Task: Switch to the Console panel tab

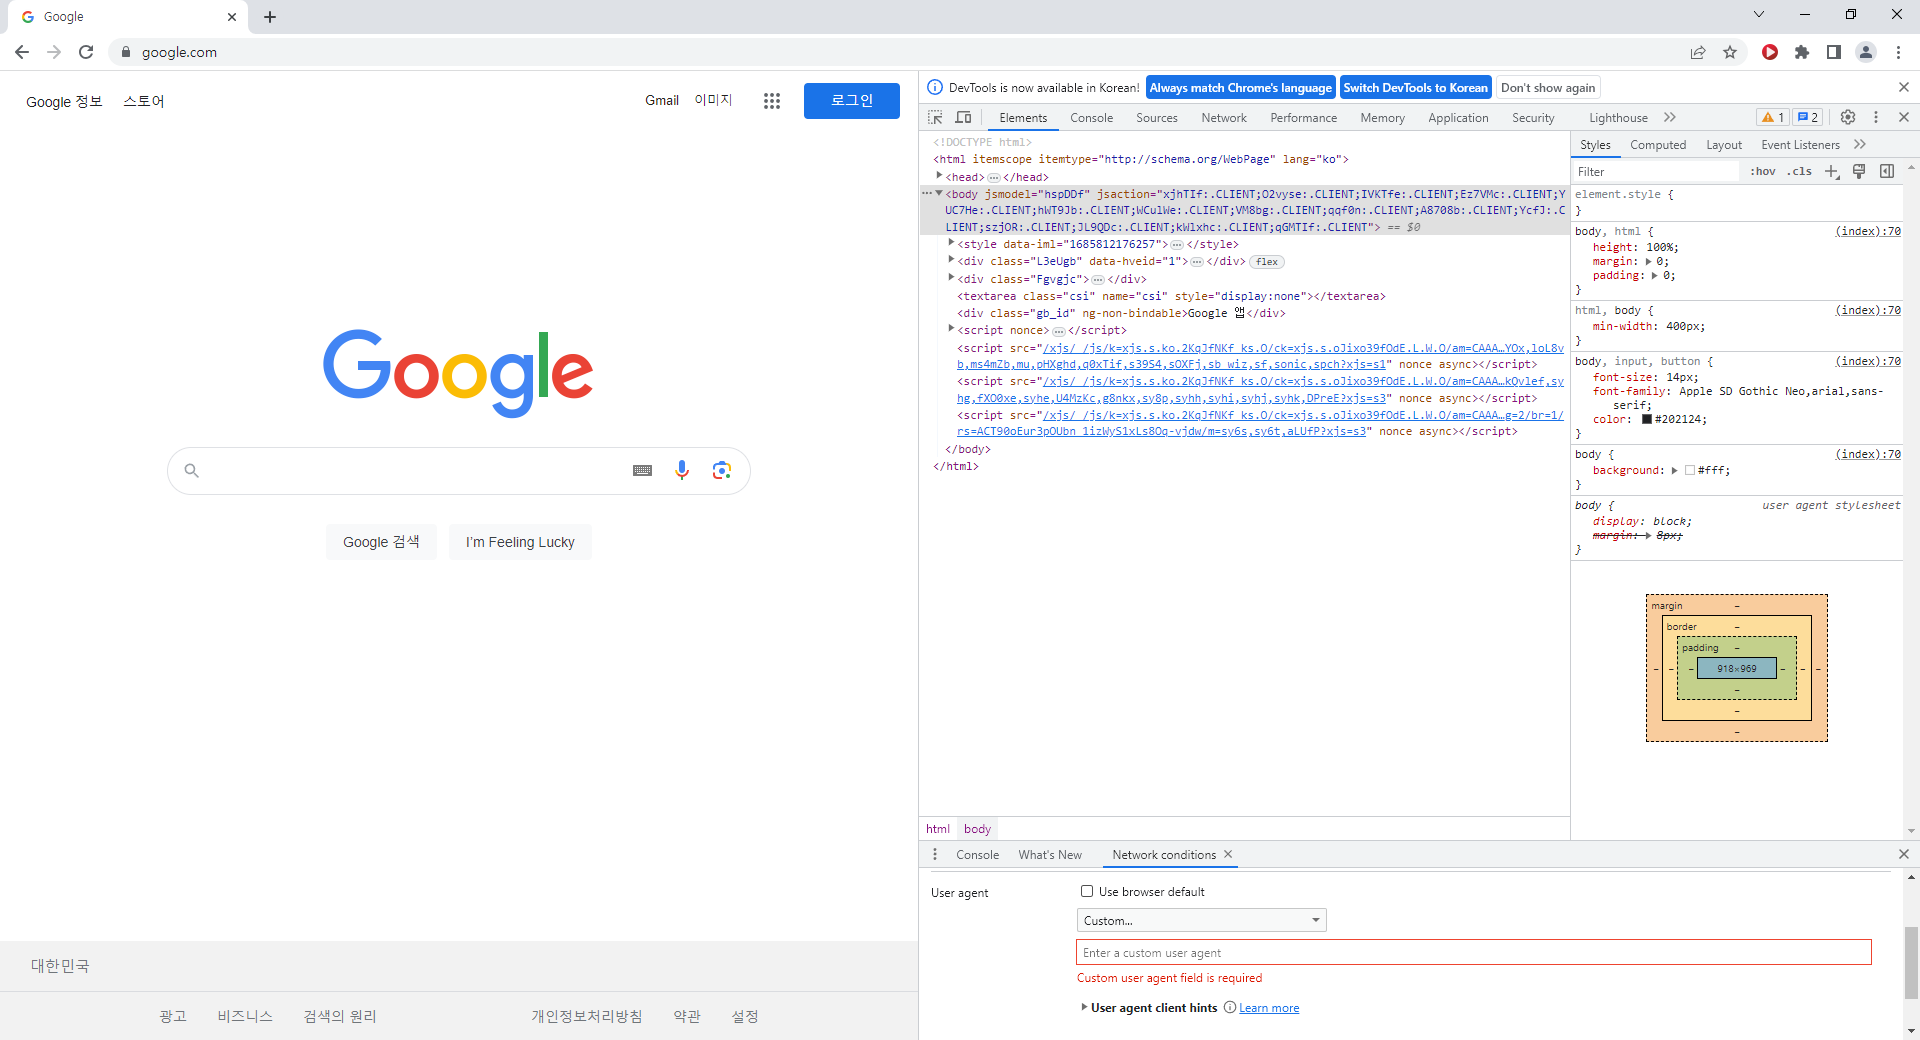Action: pos(1091,117)
